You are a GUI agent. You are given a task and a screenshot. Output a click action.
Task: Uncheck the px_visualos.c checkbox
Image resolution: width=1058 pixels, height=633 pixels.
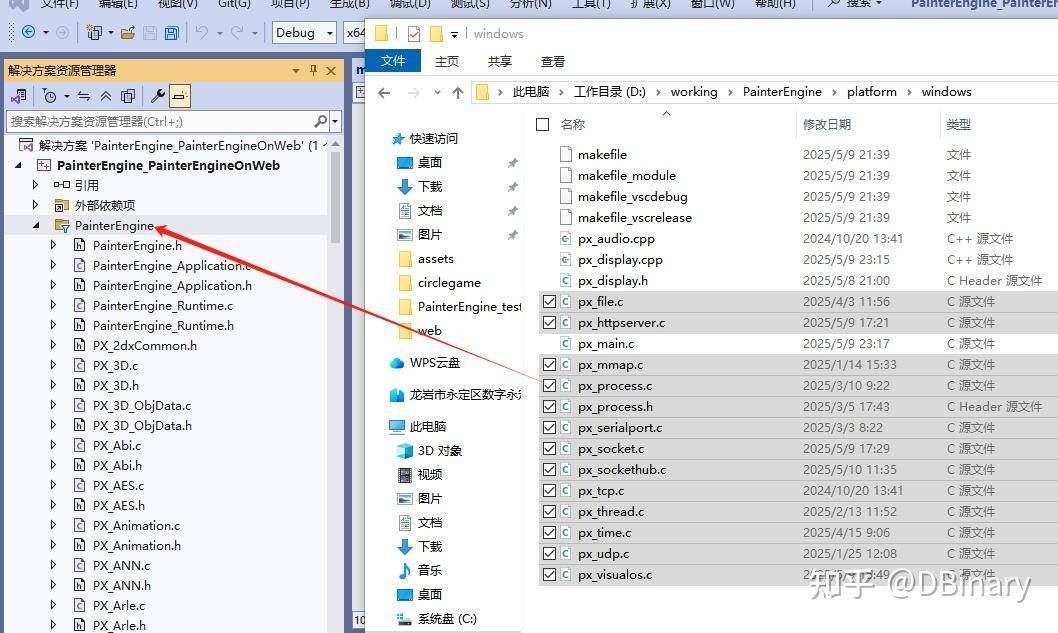(x=549, y=575)
